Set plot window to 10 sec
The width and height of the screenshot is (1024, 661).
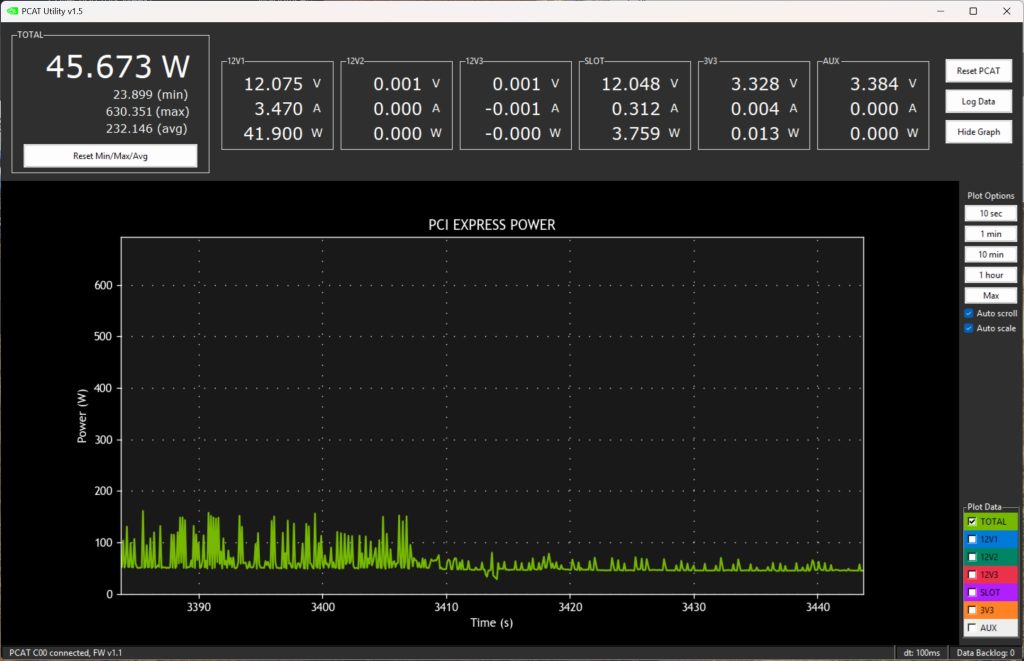click(x=990, y=213)
